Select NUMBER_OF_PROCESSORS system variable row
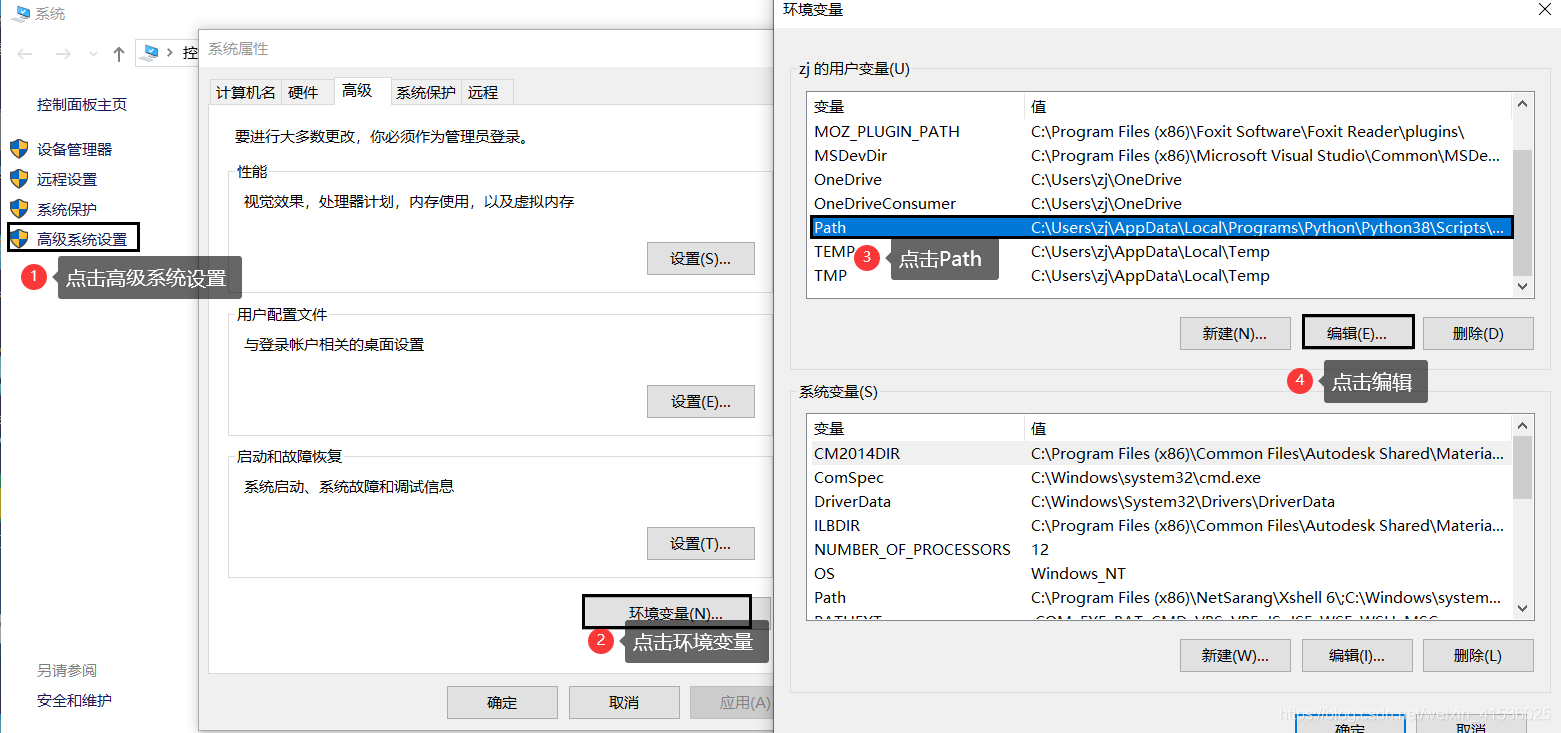The image size is (1561, 733). 1160,549
